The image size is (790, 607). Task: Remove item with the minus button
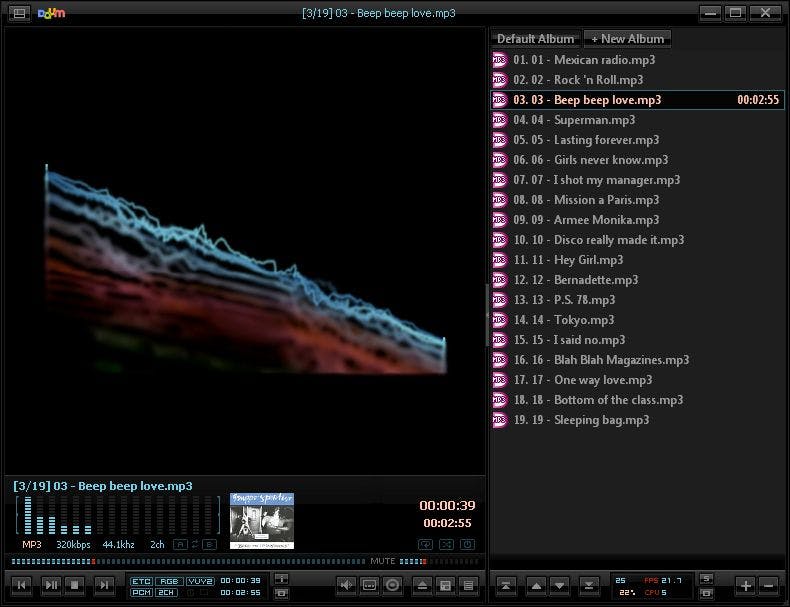(768, 585)
